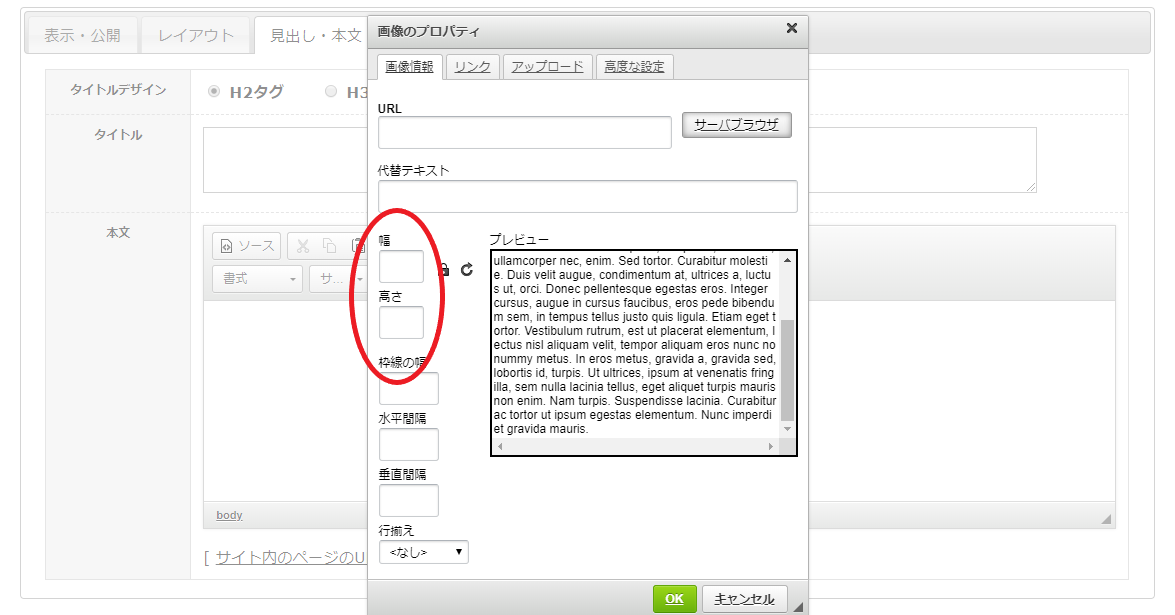Switch to the リンク tab
Viewport: 1175px width, 615px height.
click(x=472, y=67)
